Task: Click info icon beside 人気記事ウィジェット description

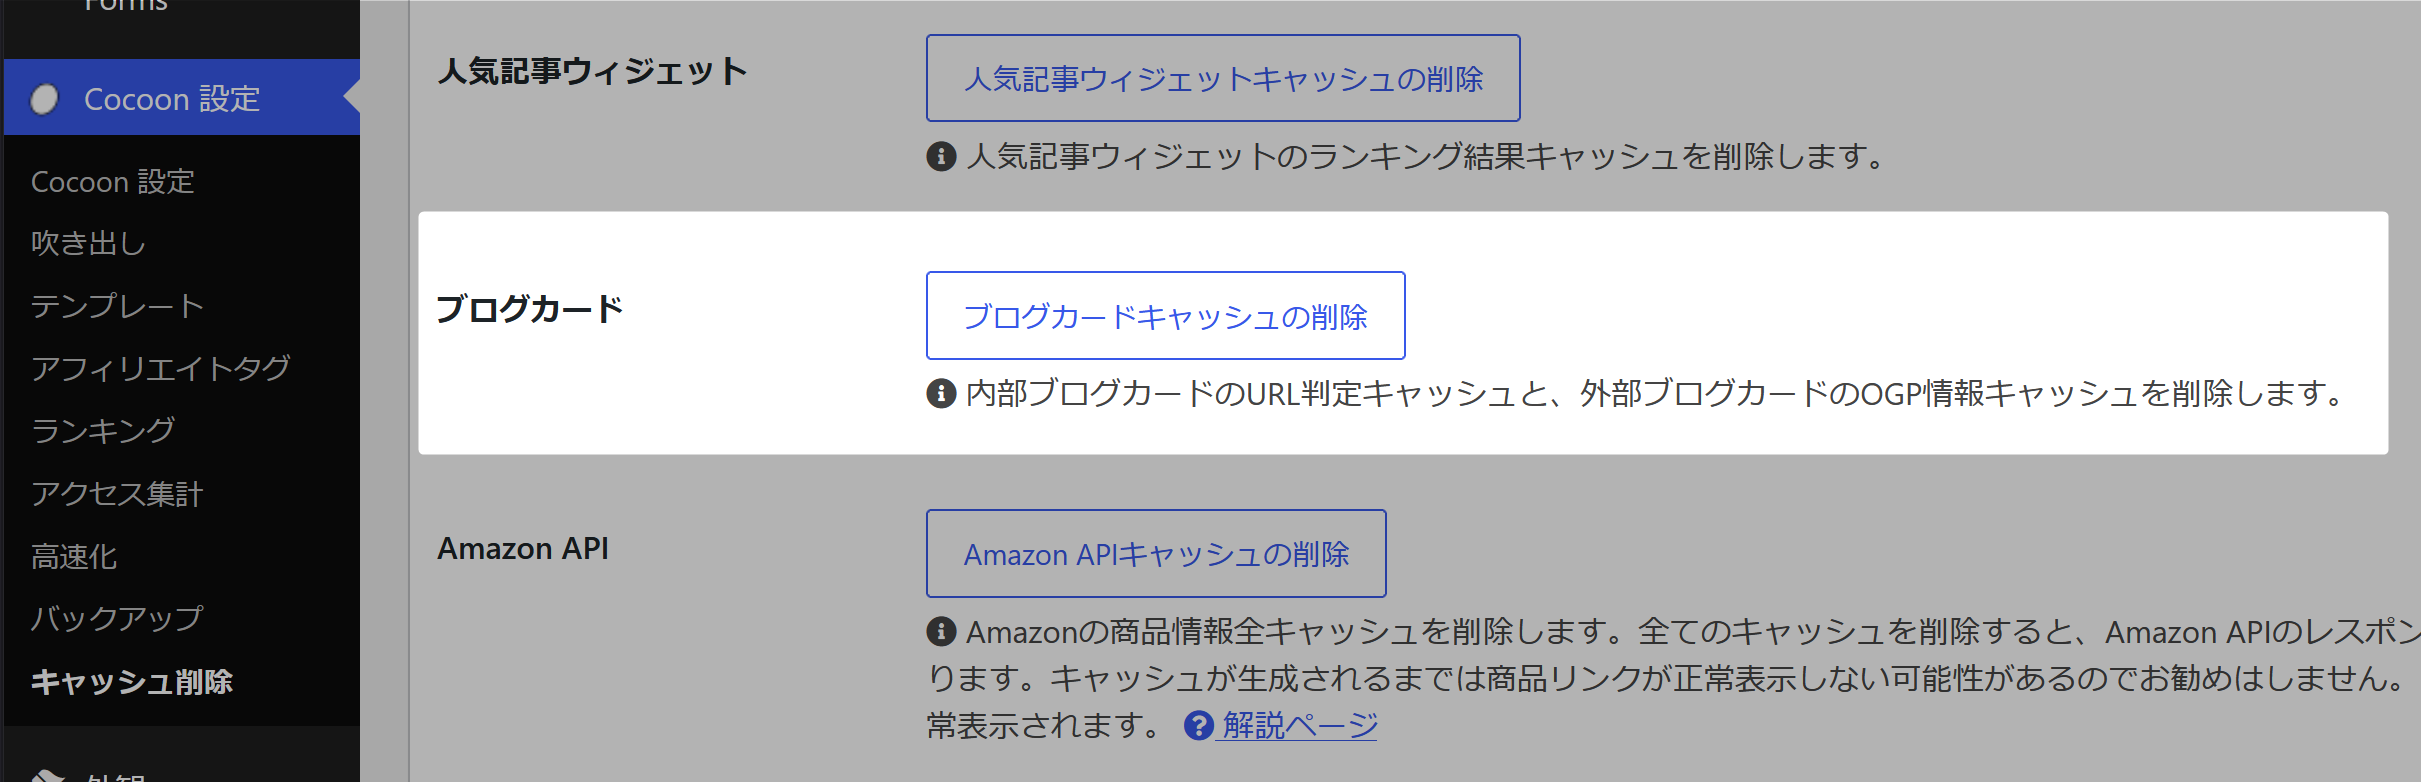Action: coord(941,157)
